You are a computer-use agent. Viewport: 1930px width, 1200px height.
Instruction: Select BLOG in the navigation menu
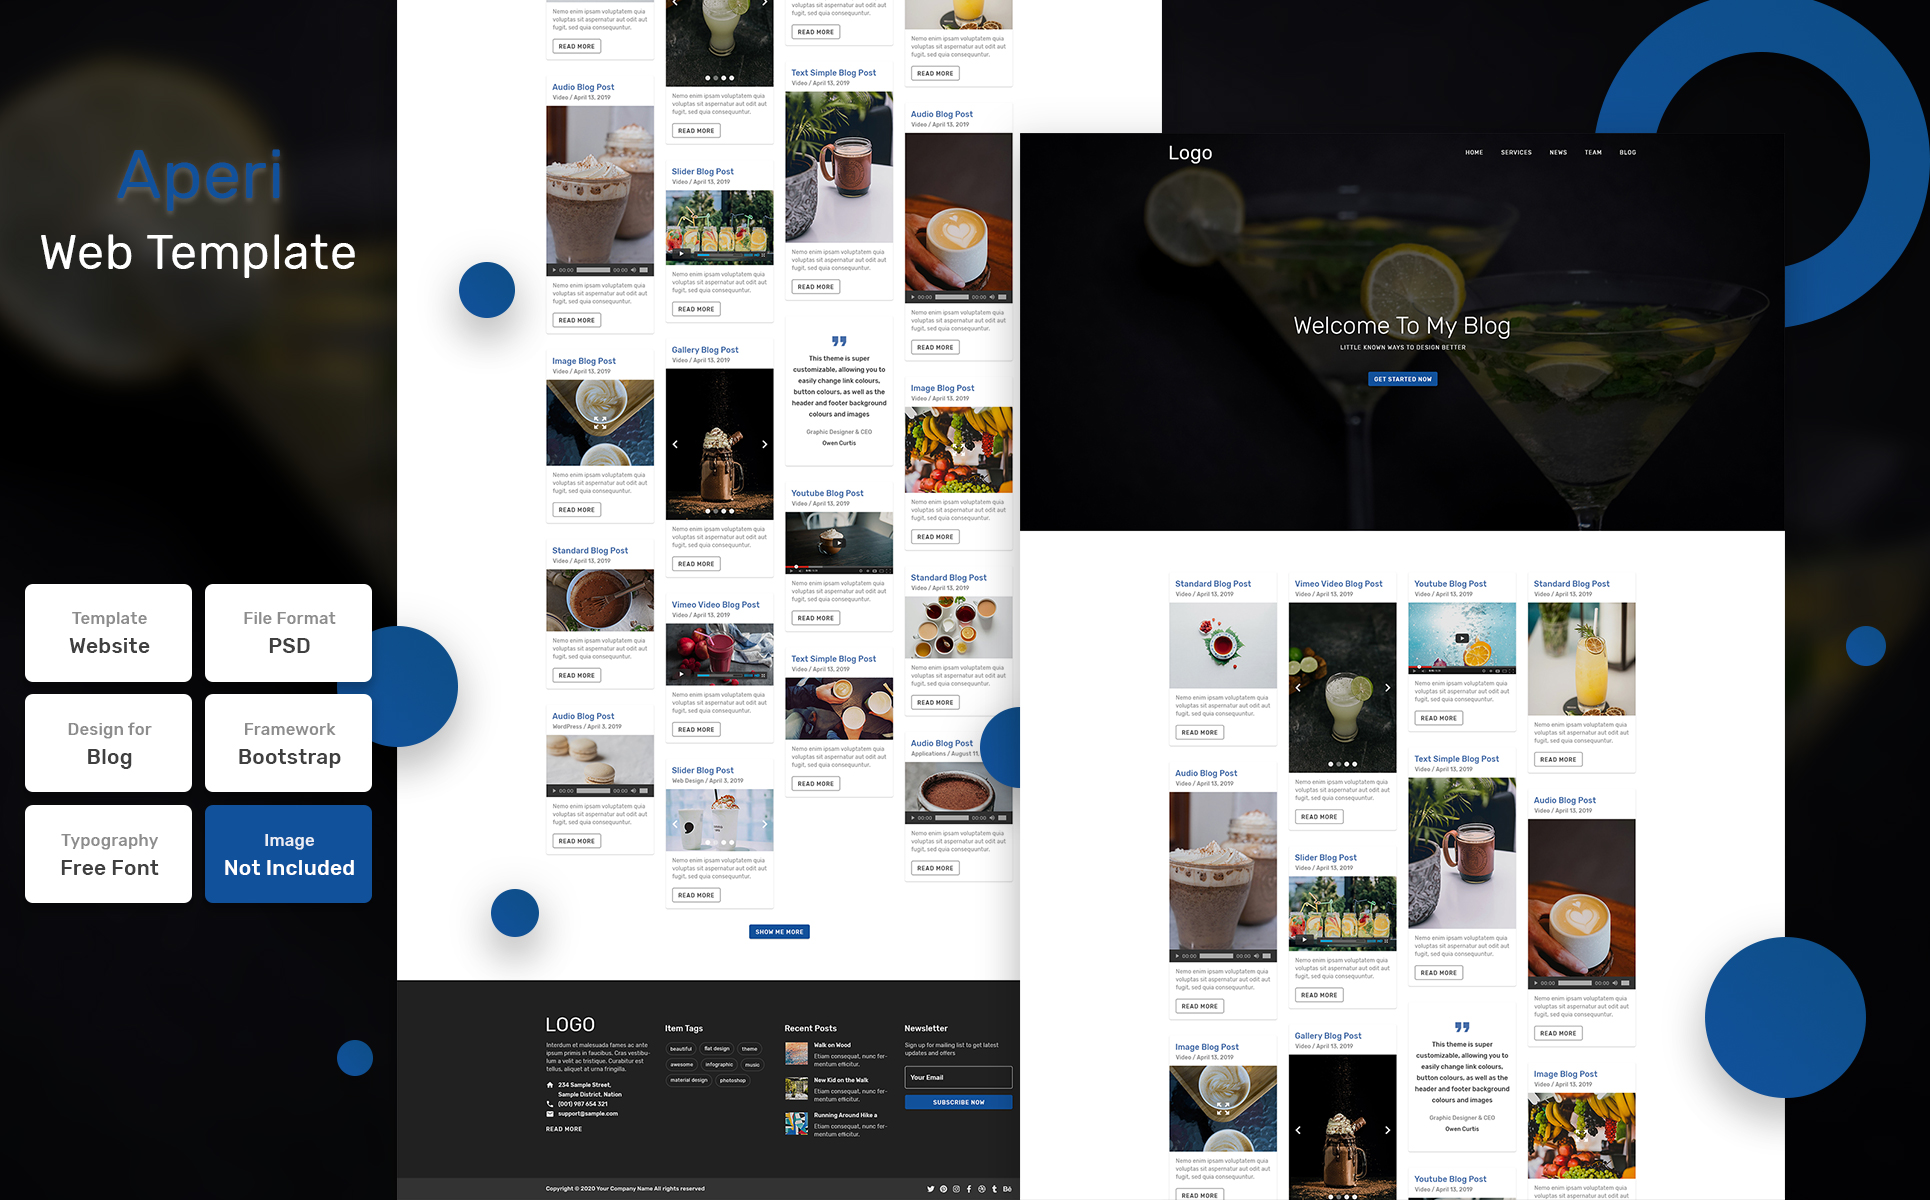(x=1627, y=152)
